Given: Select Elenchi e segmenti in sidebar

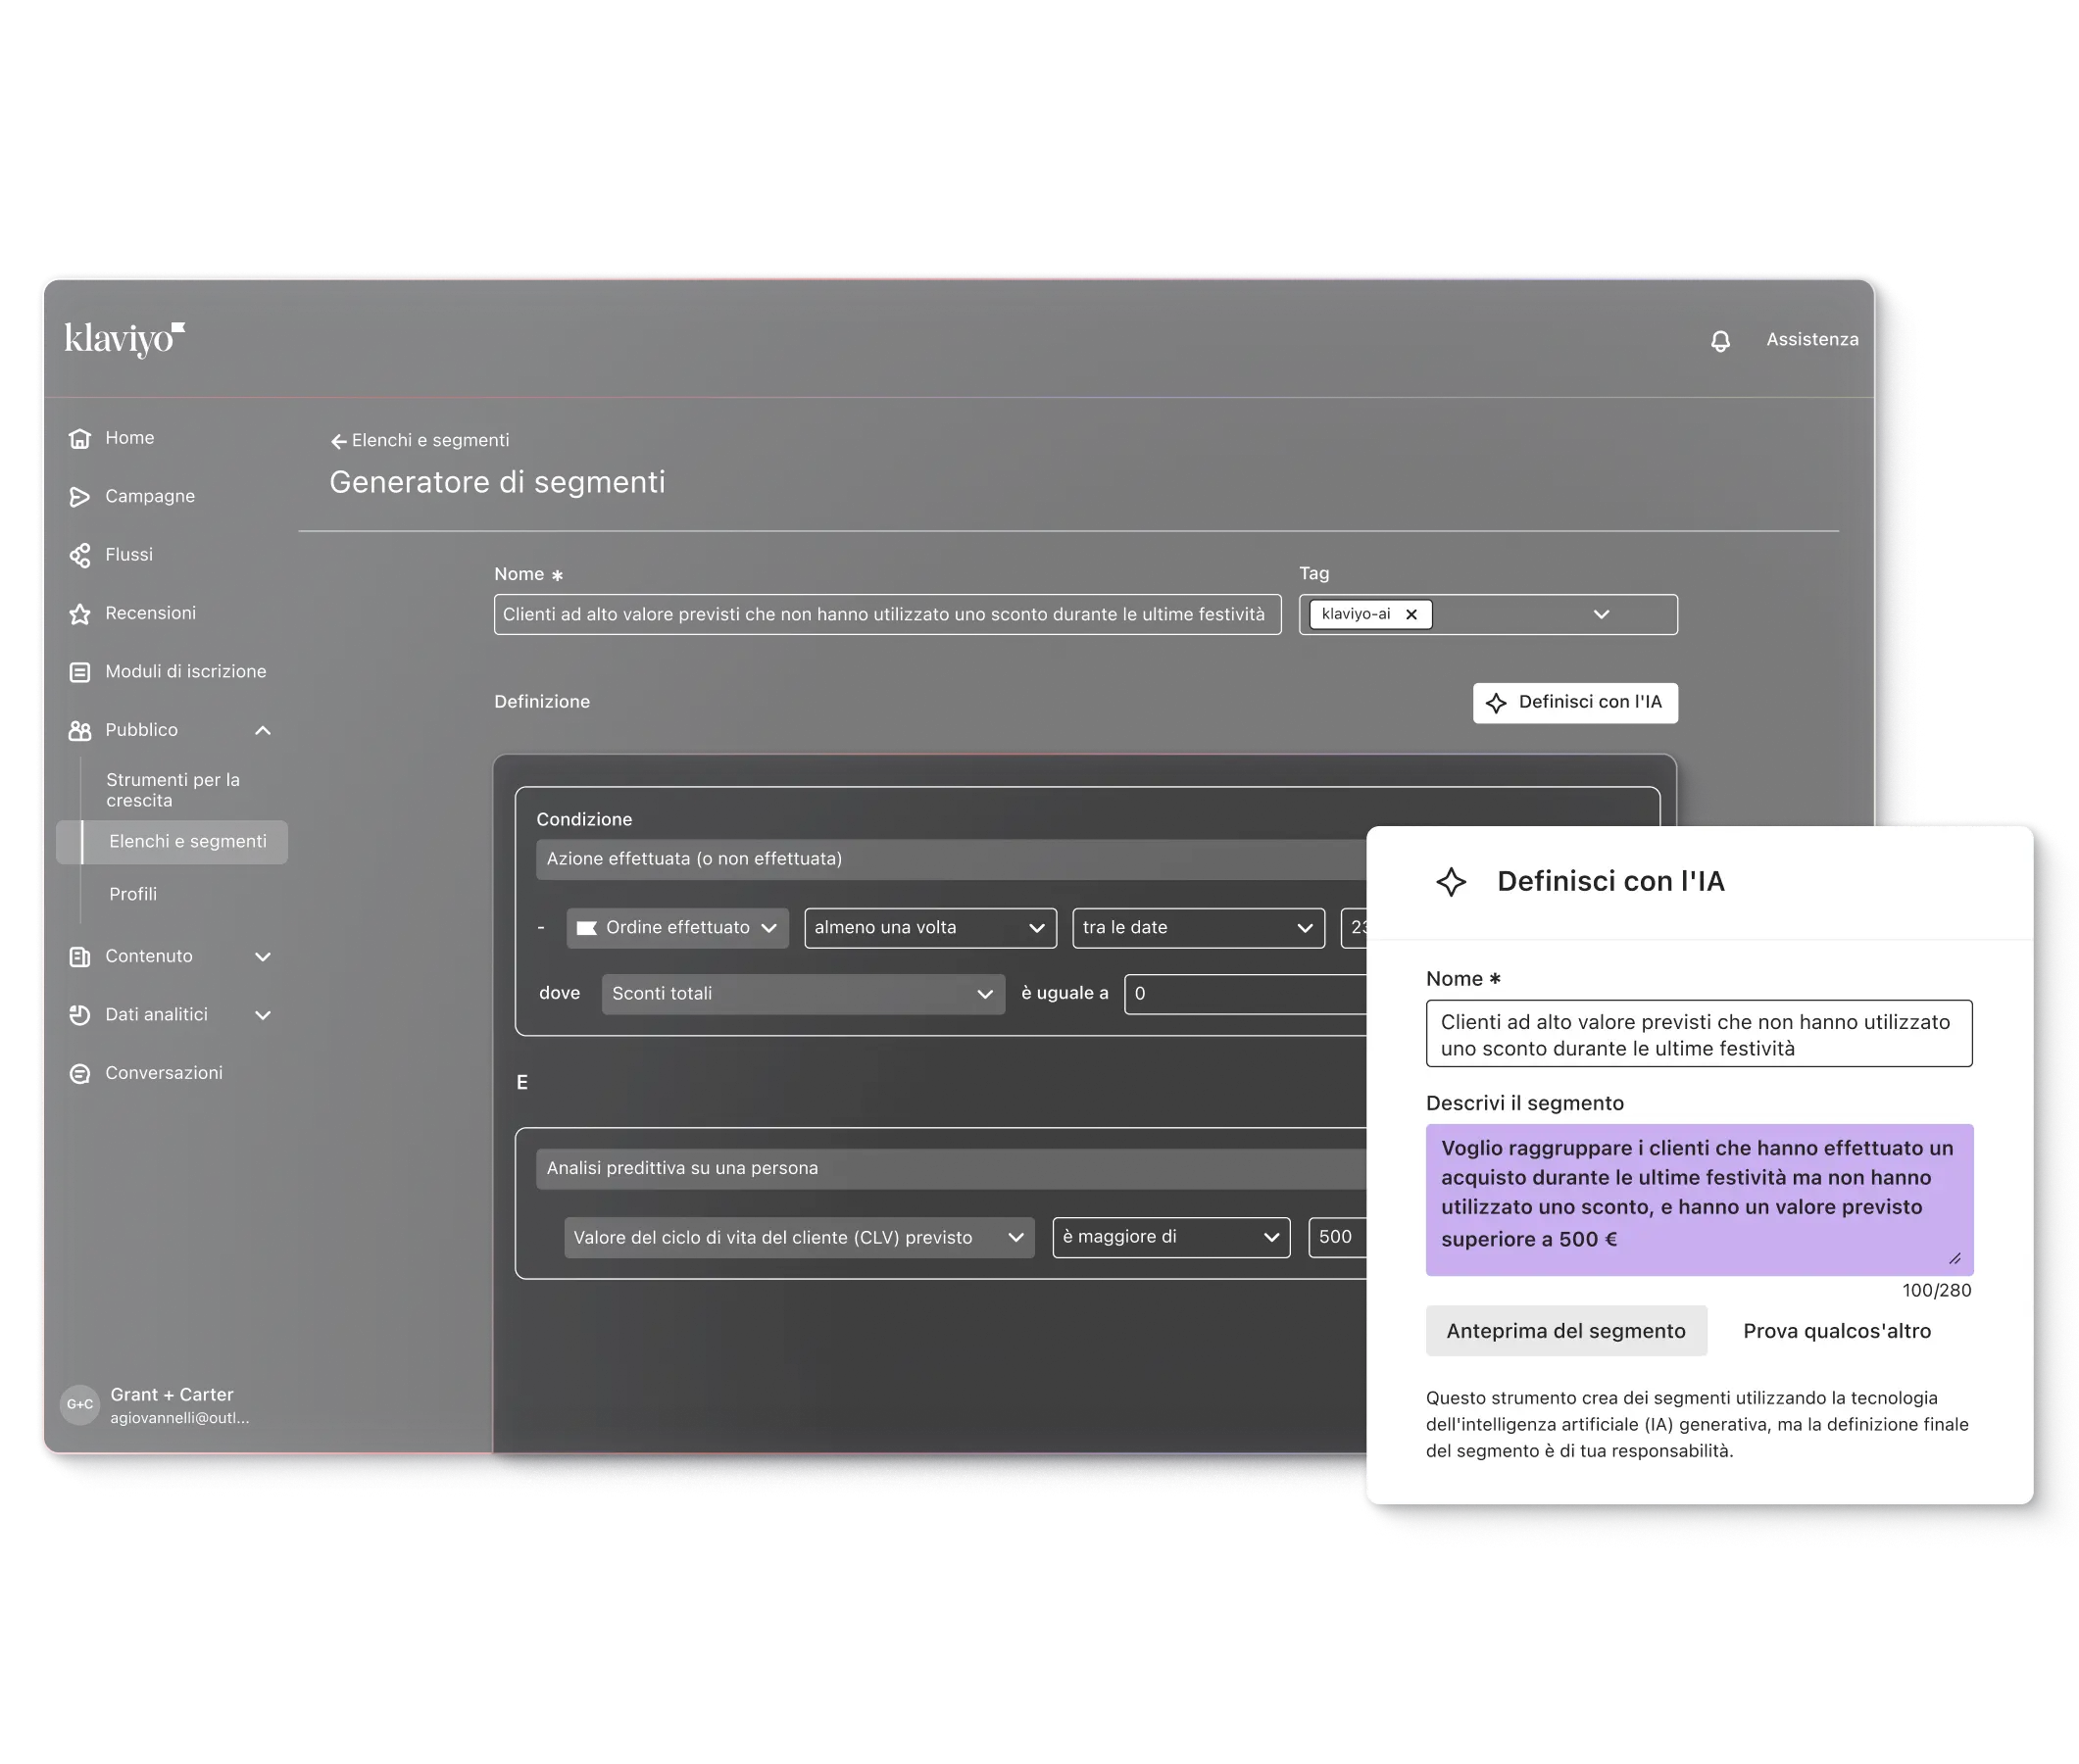Looking at the screenshot, I should (x=187, y=842).
